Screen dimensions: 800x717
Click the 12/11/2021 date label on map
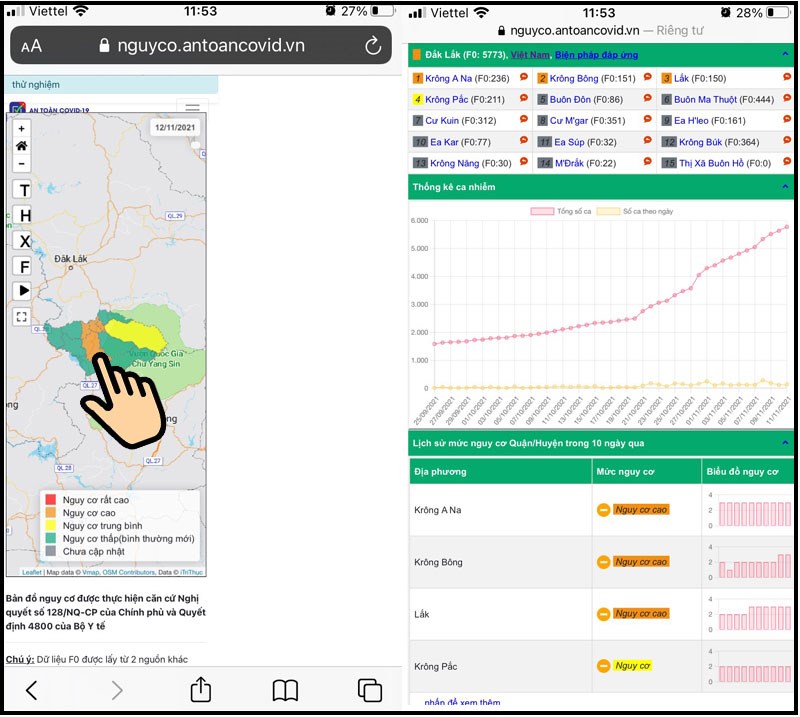[x=175, y=128]
